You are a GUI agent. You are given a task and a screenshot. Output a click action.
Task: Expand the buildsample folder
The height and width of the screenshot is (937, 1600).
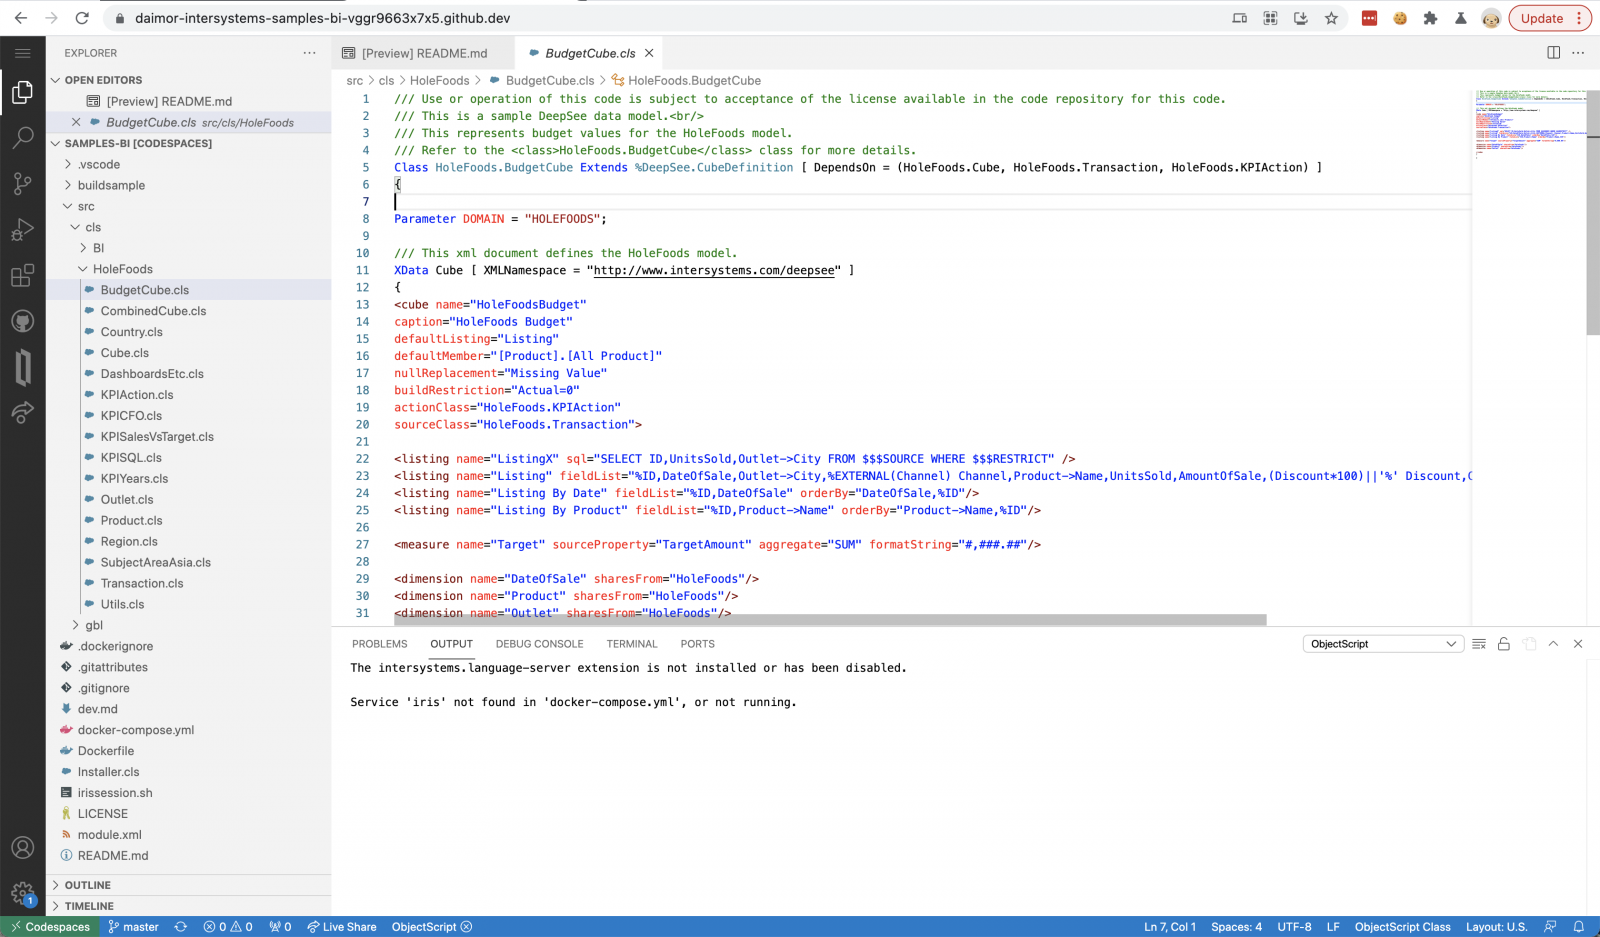coord(111,185)
